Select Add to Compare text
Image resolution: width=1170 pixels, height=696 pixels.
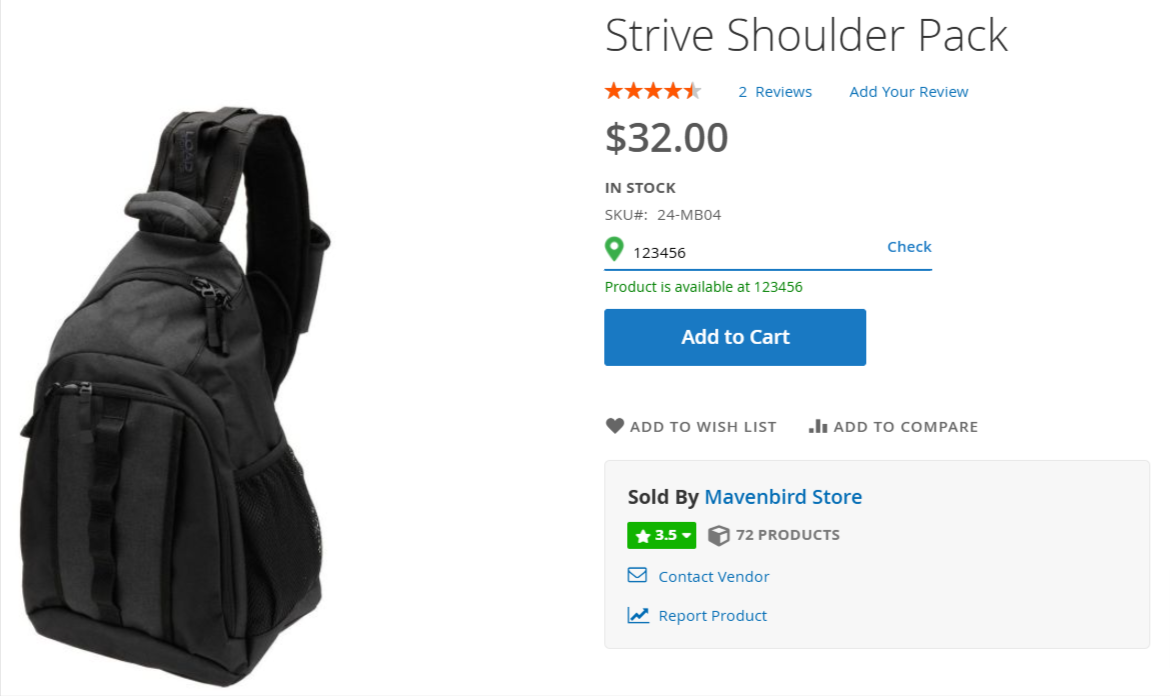[906, 427]
